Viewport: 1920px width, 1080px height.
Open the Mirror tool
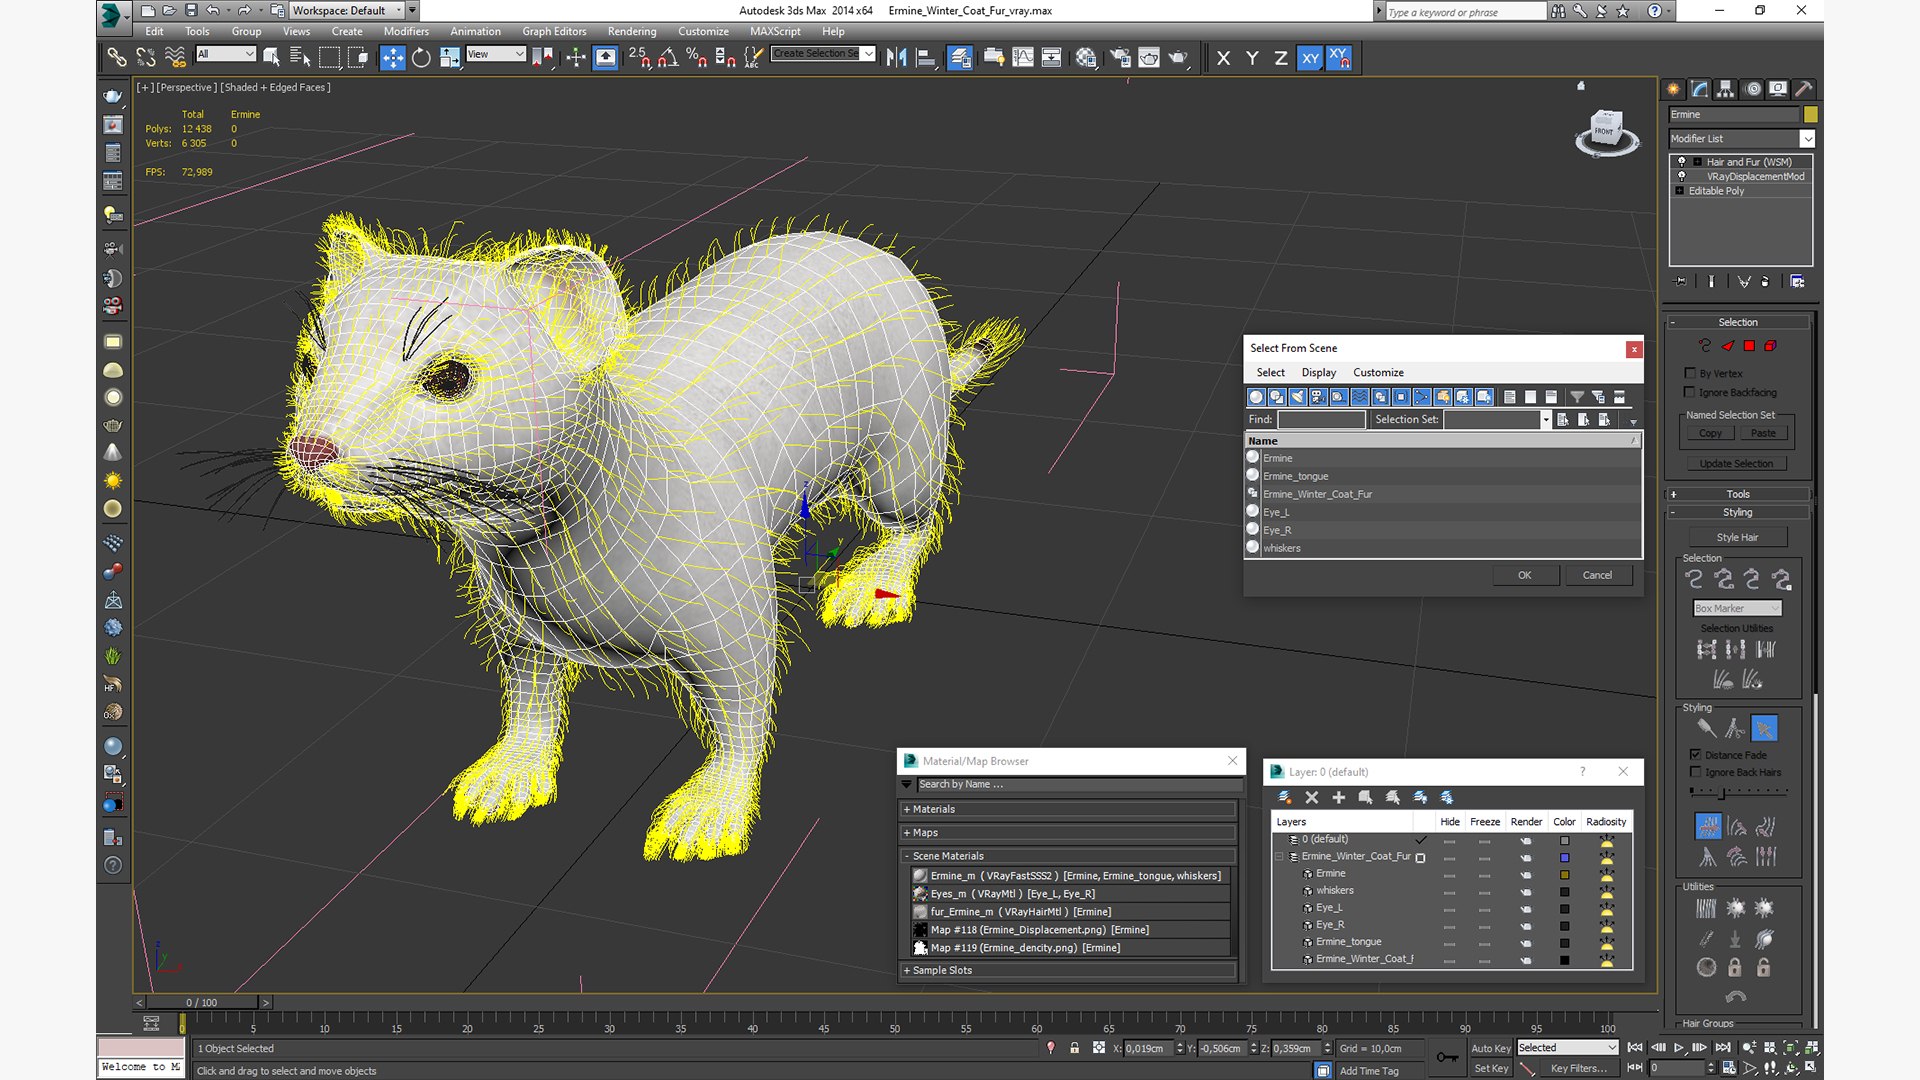pyautogui.click(x=896, y=58)
